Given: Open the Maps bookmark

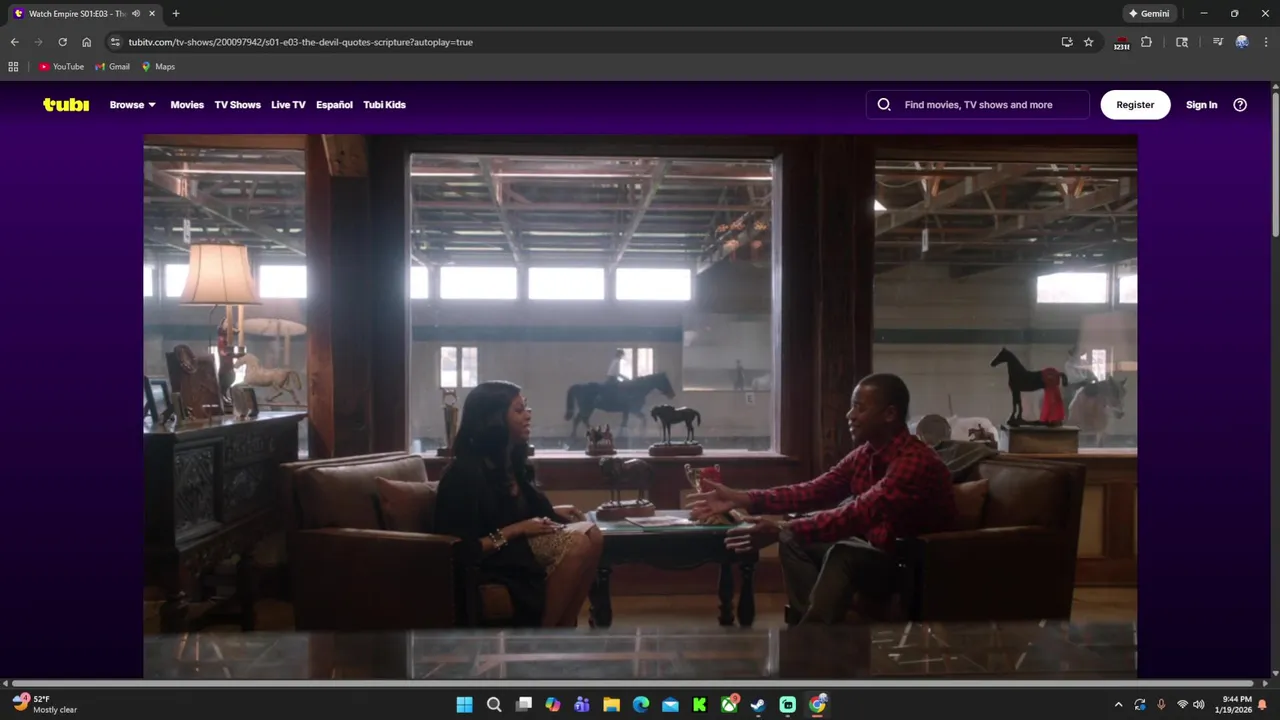Looking at the screenshot, I should pyautogui.click(x=158, y=66).
